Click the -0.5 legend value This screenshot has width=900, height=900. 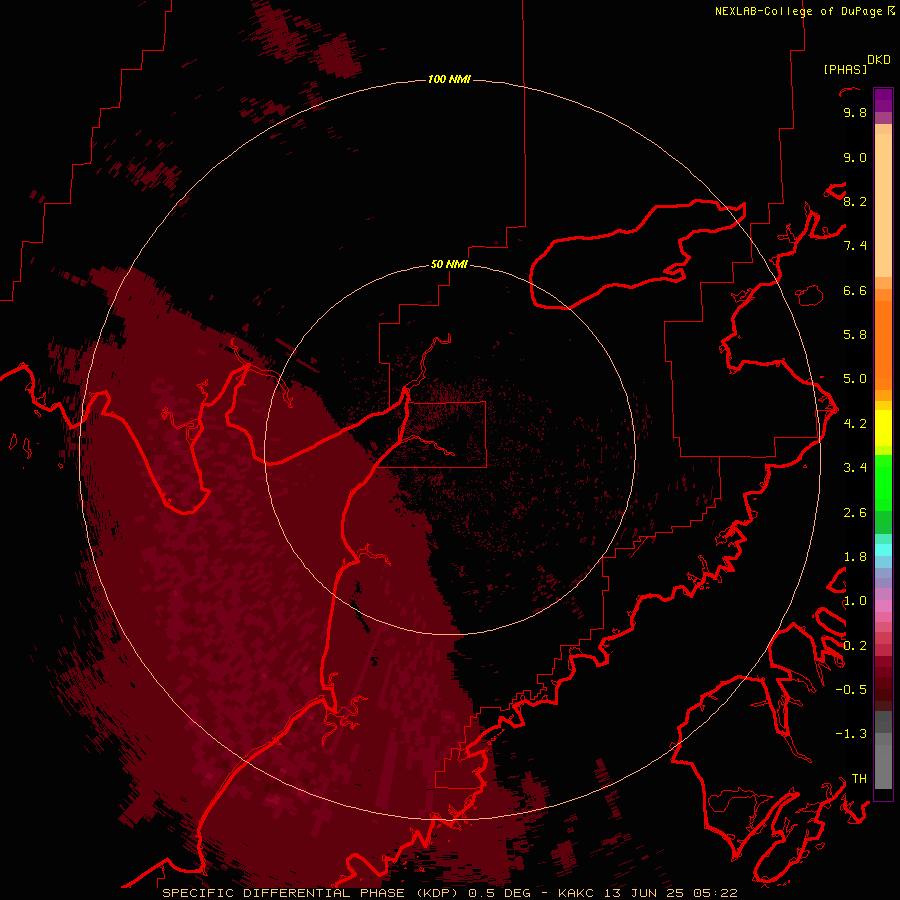(851, 689)
